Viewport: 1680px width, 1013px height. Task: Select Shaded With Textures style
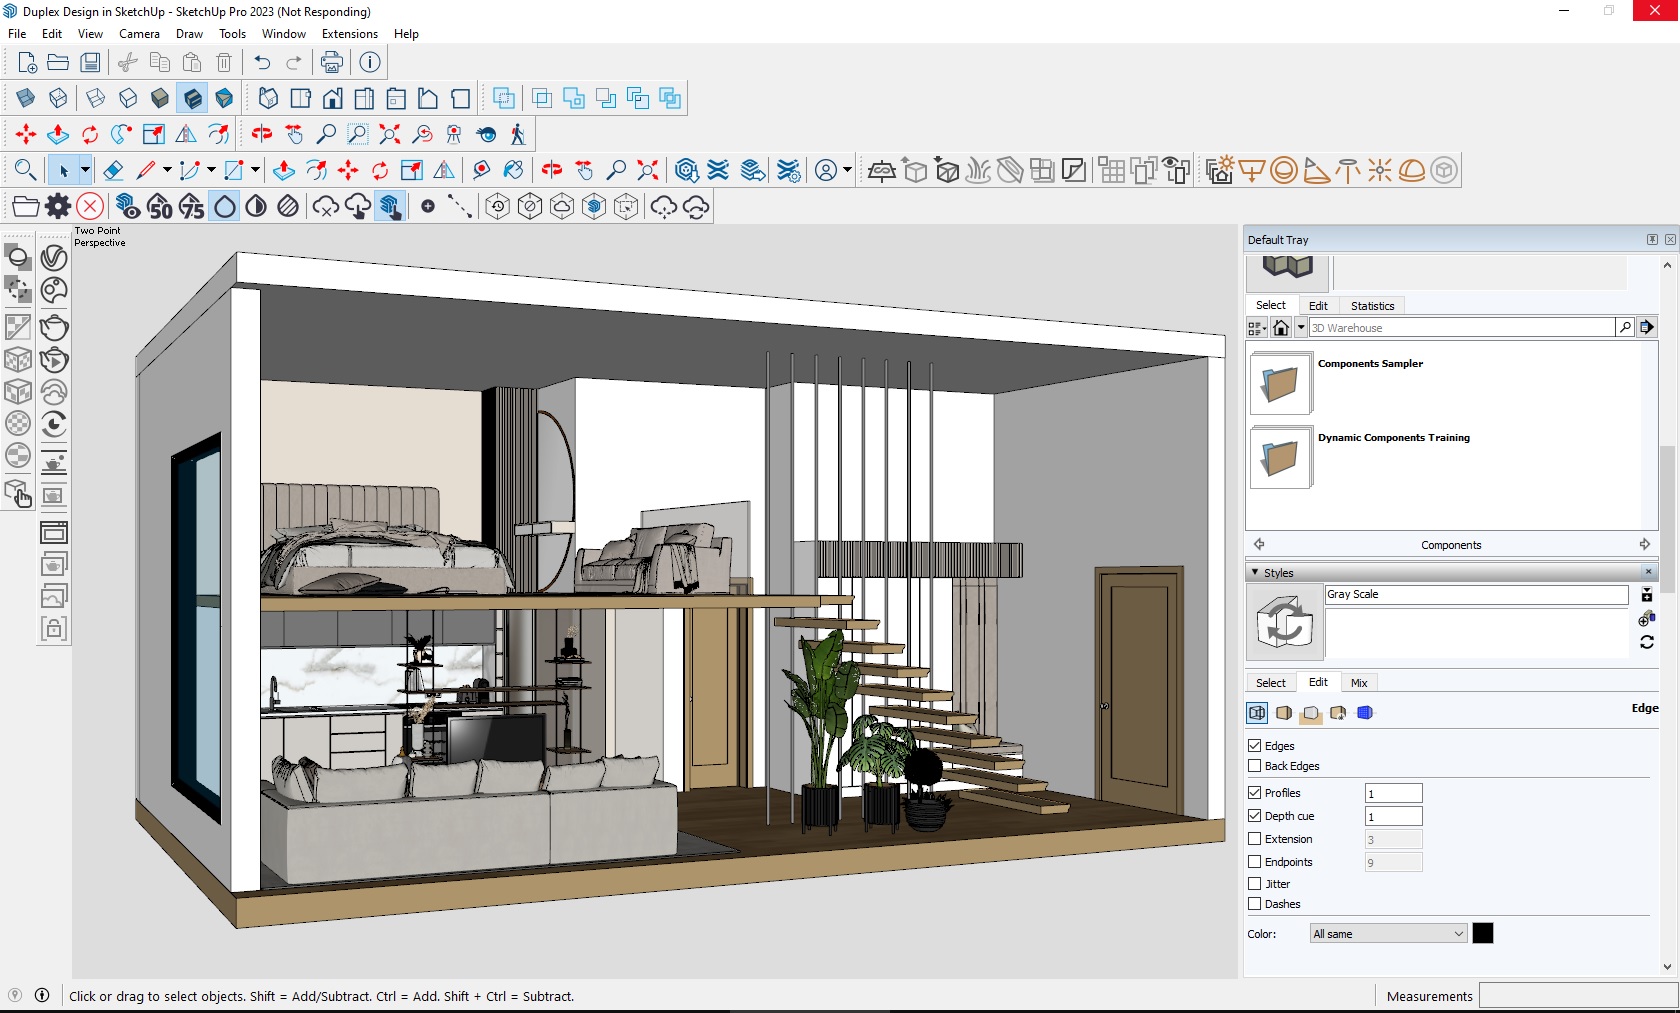[x=193, y=98]
